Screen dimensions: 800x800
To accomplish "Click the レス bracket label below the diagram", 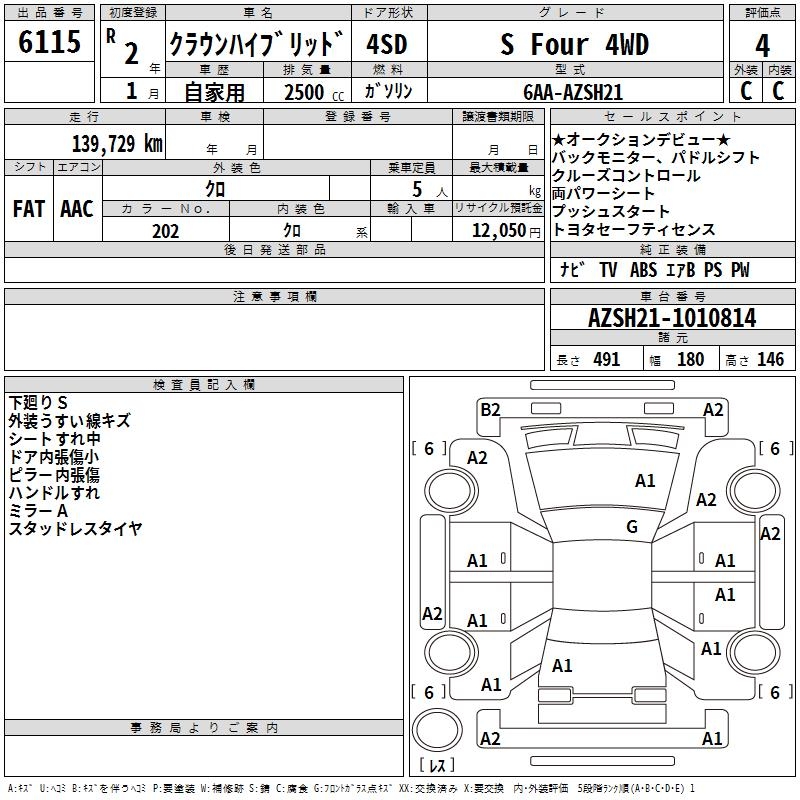I will [x=437, y=767].
